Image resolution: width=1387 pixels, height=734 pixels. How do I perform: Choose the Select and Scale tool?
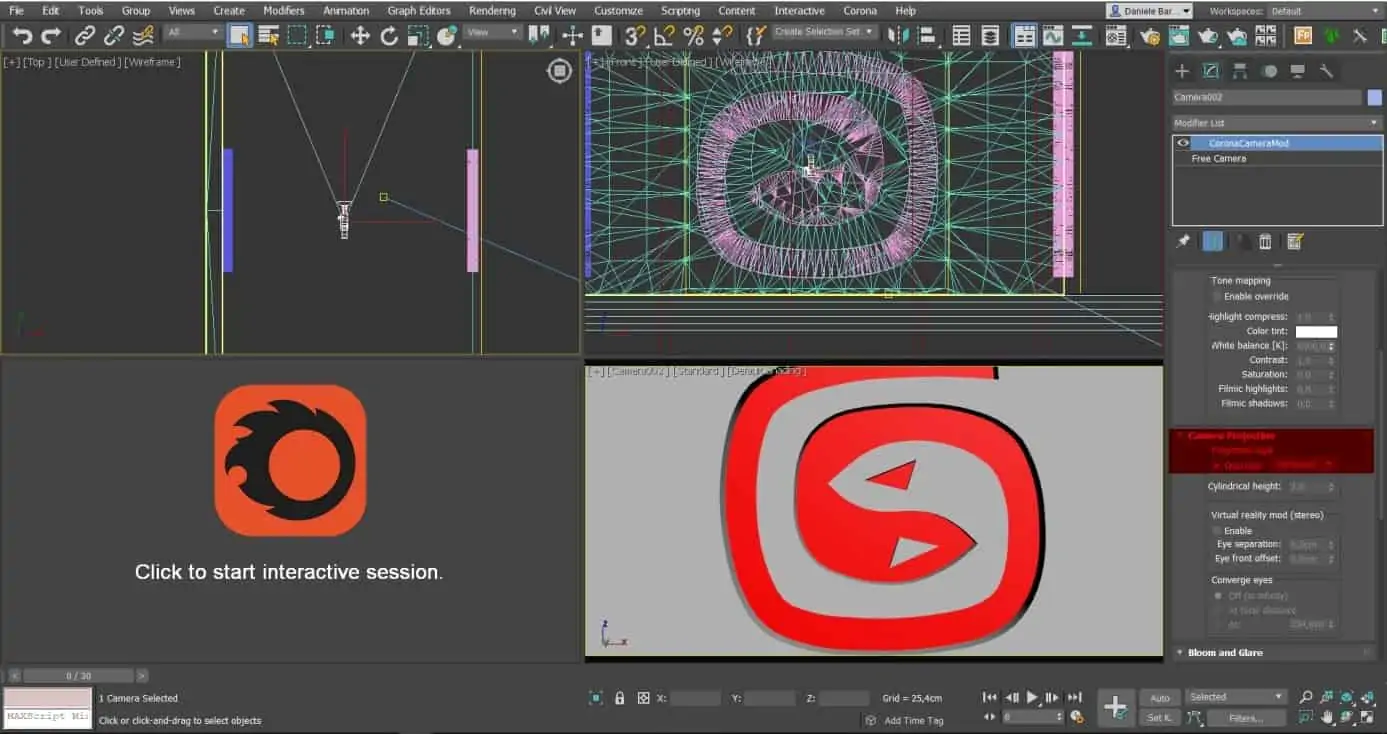[x=418, y=36]
